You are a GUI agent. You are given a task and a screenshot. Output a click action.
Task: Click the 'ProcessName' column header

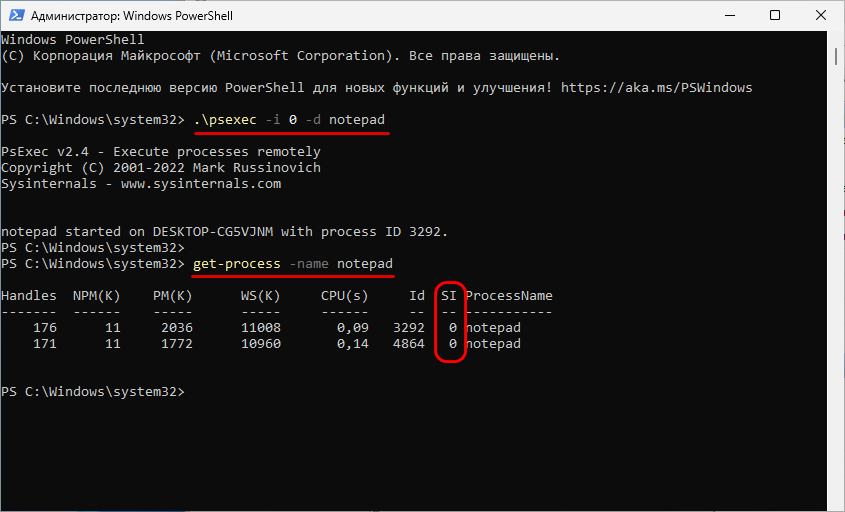coord(509,296)
